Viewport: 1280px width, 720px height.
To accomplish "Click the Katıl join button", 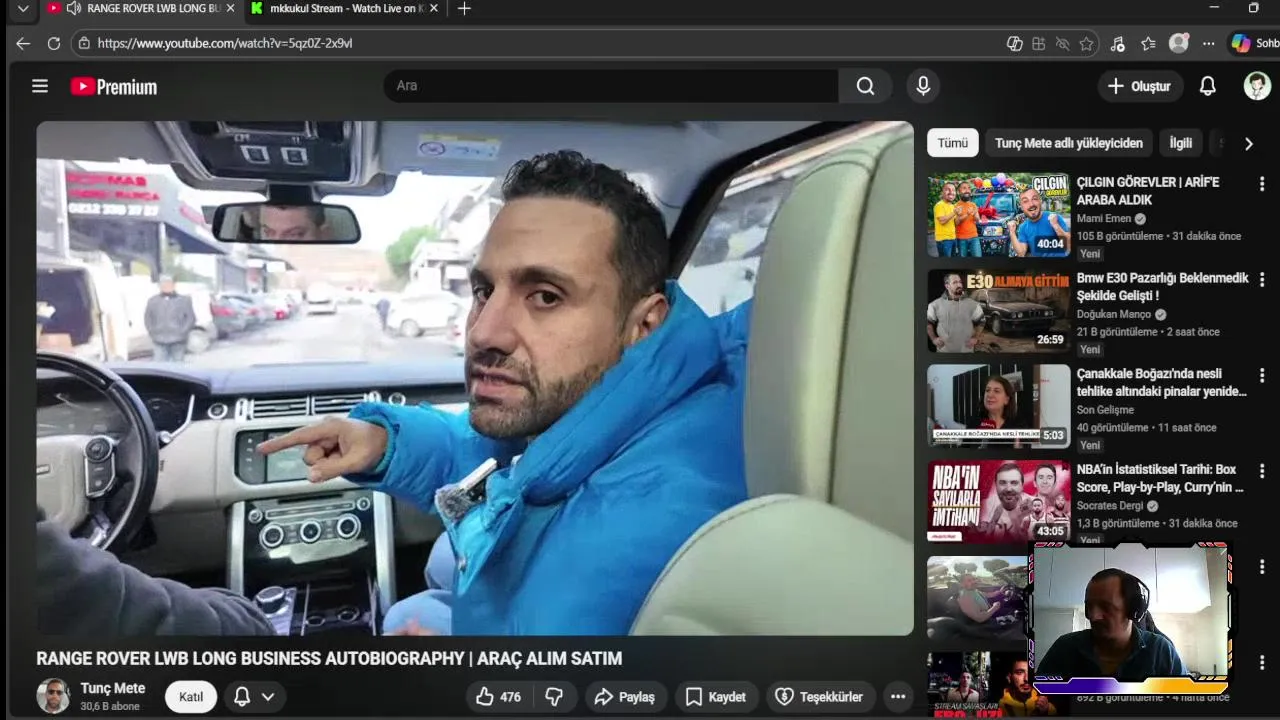I will 191,697.
